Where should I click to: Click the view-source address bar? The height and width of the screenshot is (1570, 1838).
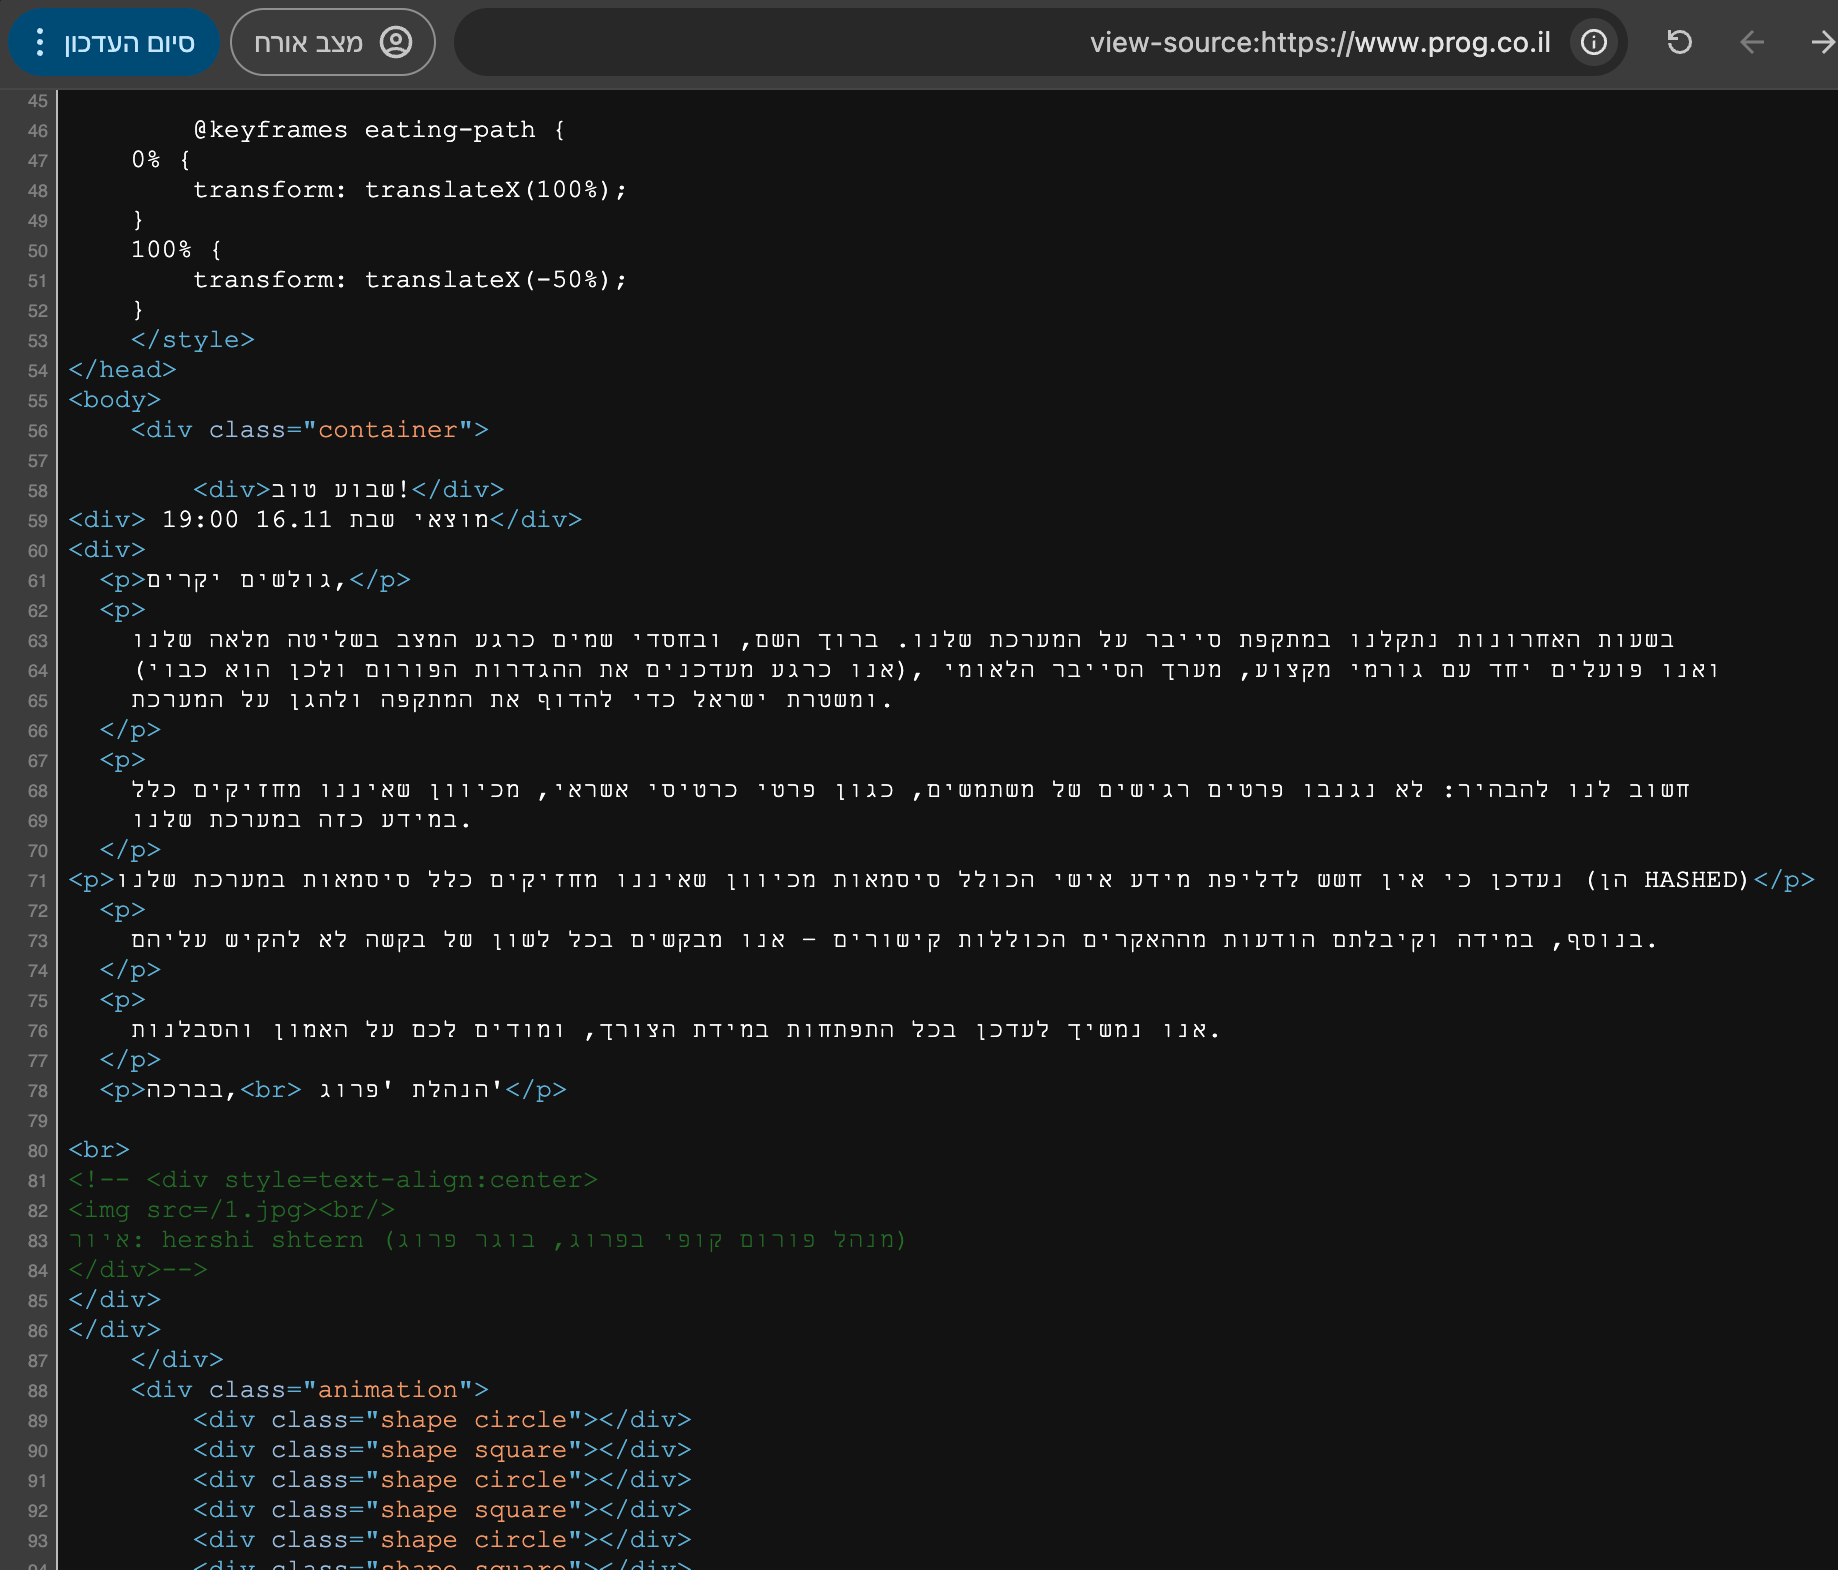click(x=1040, y=42)
